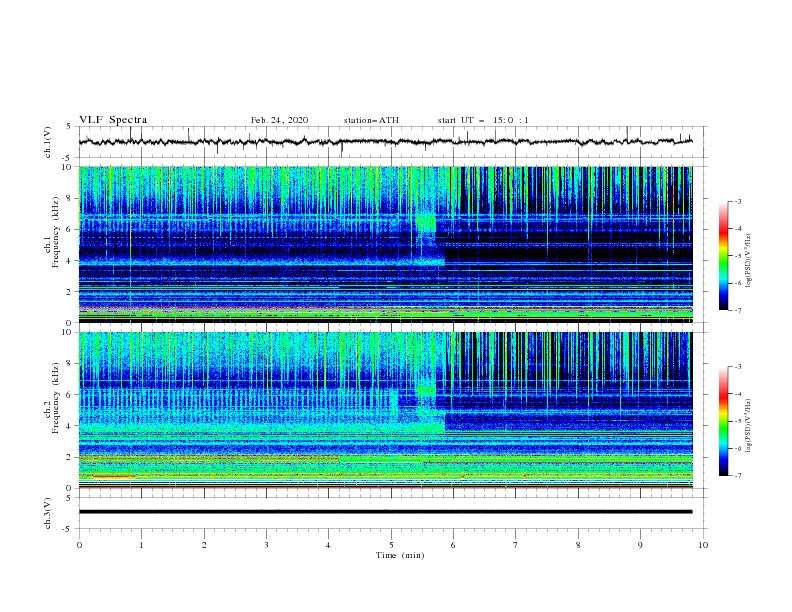Image resolution: width=792 pixels, height=612 pixels.
Task: Click tick label "9" on the Time axis
Action: coord(640,545)
